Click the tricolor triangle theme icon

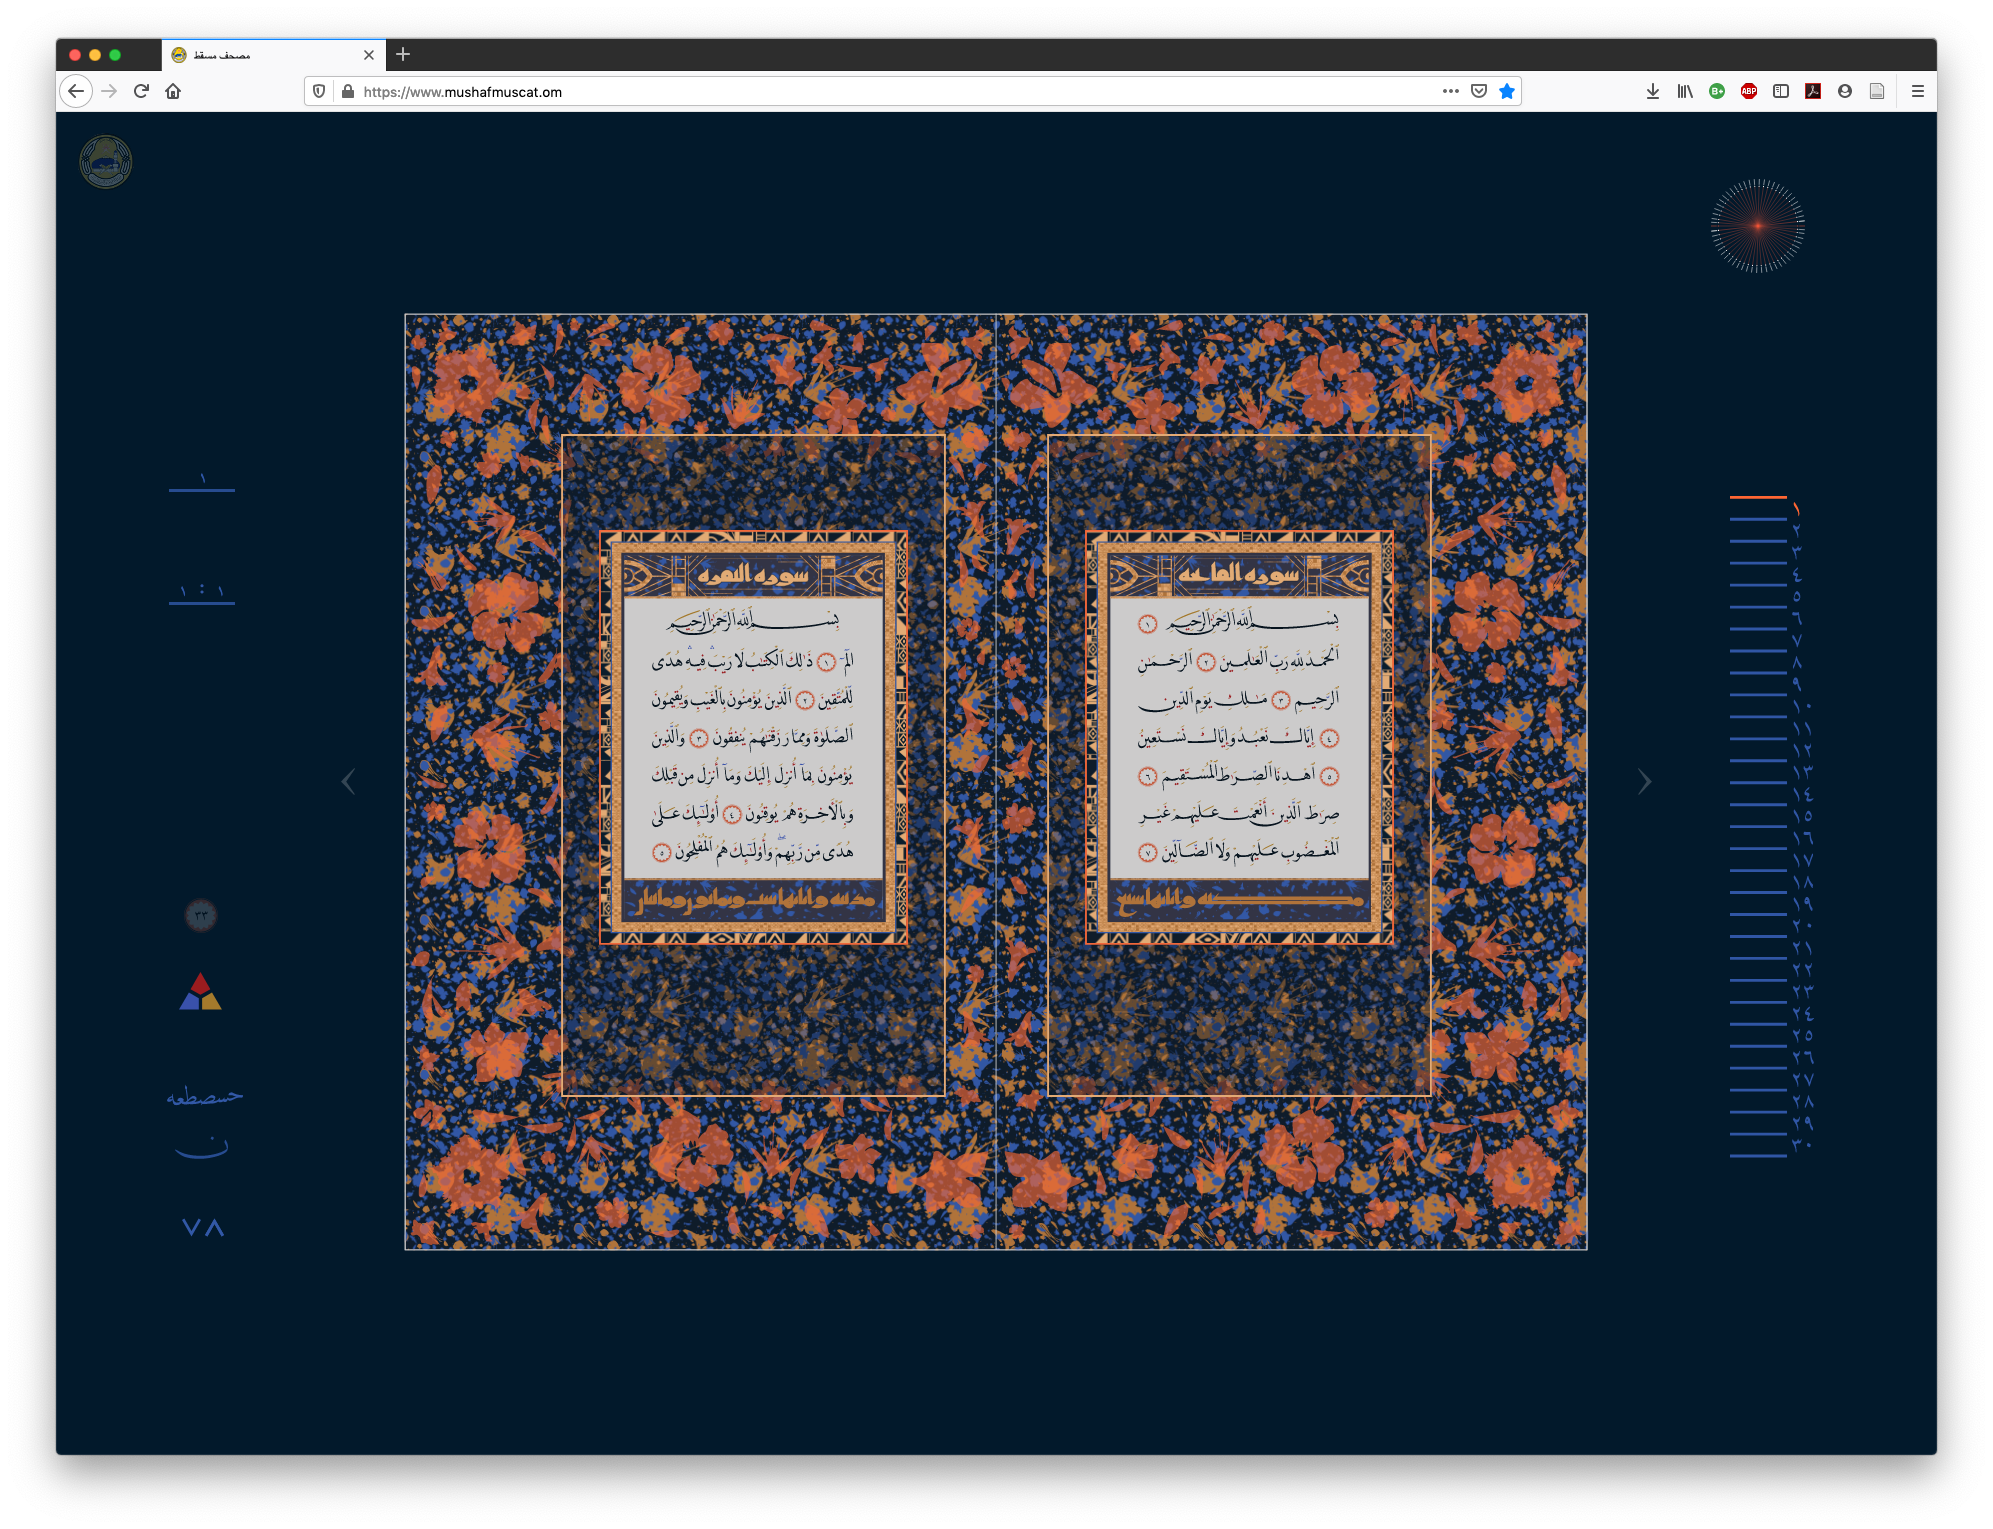coord(200,992)
